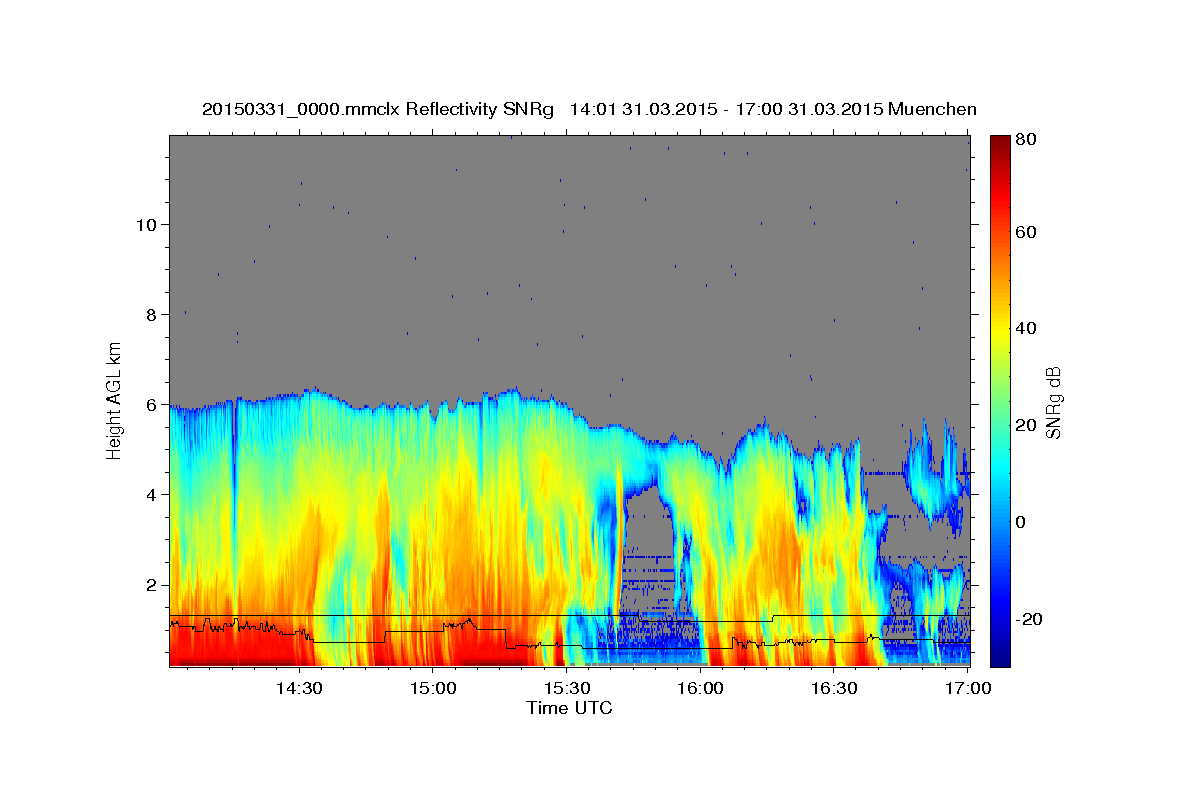Select the 16:00 time tick label
Image resolution: width=1200 pixels, height=800 pixels.
700,688
